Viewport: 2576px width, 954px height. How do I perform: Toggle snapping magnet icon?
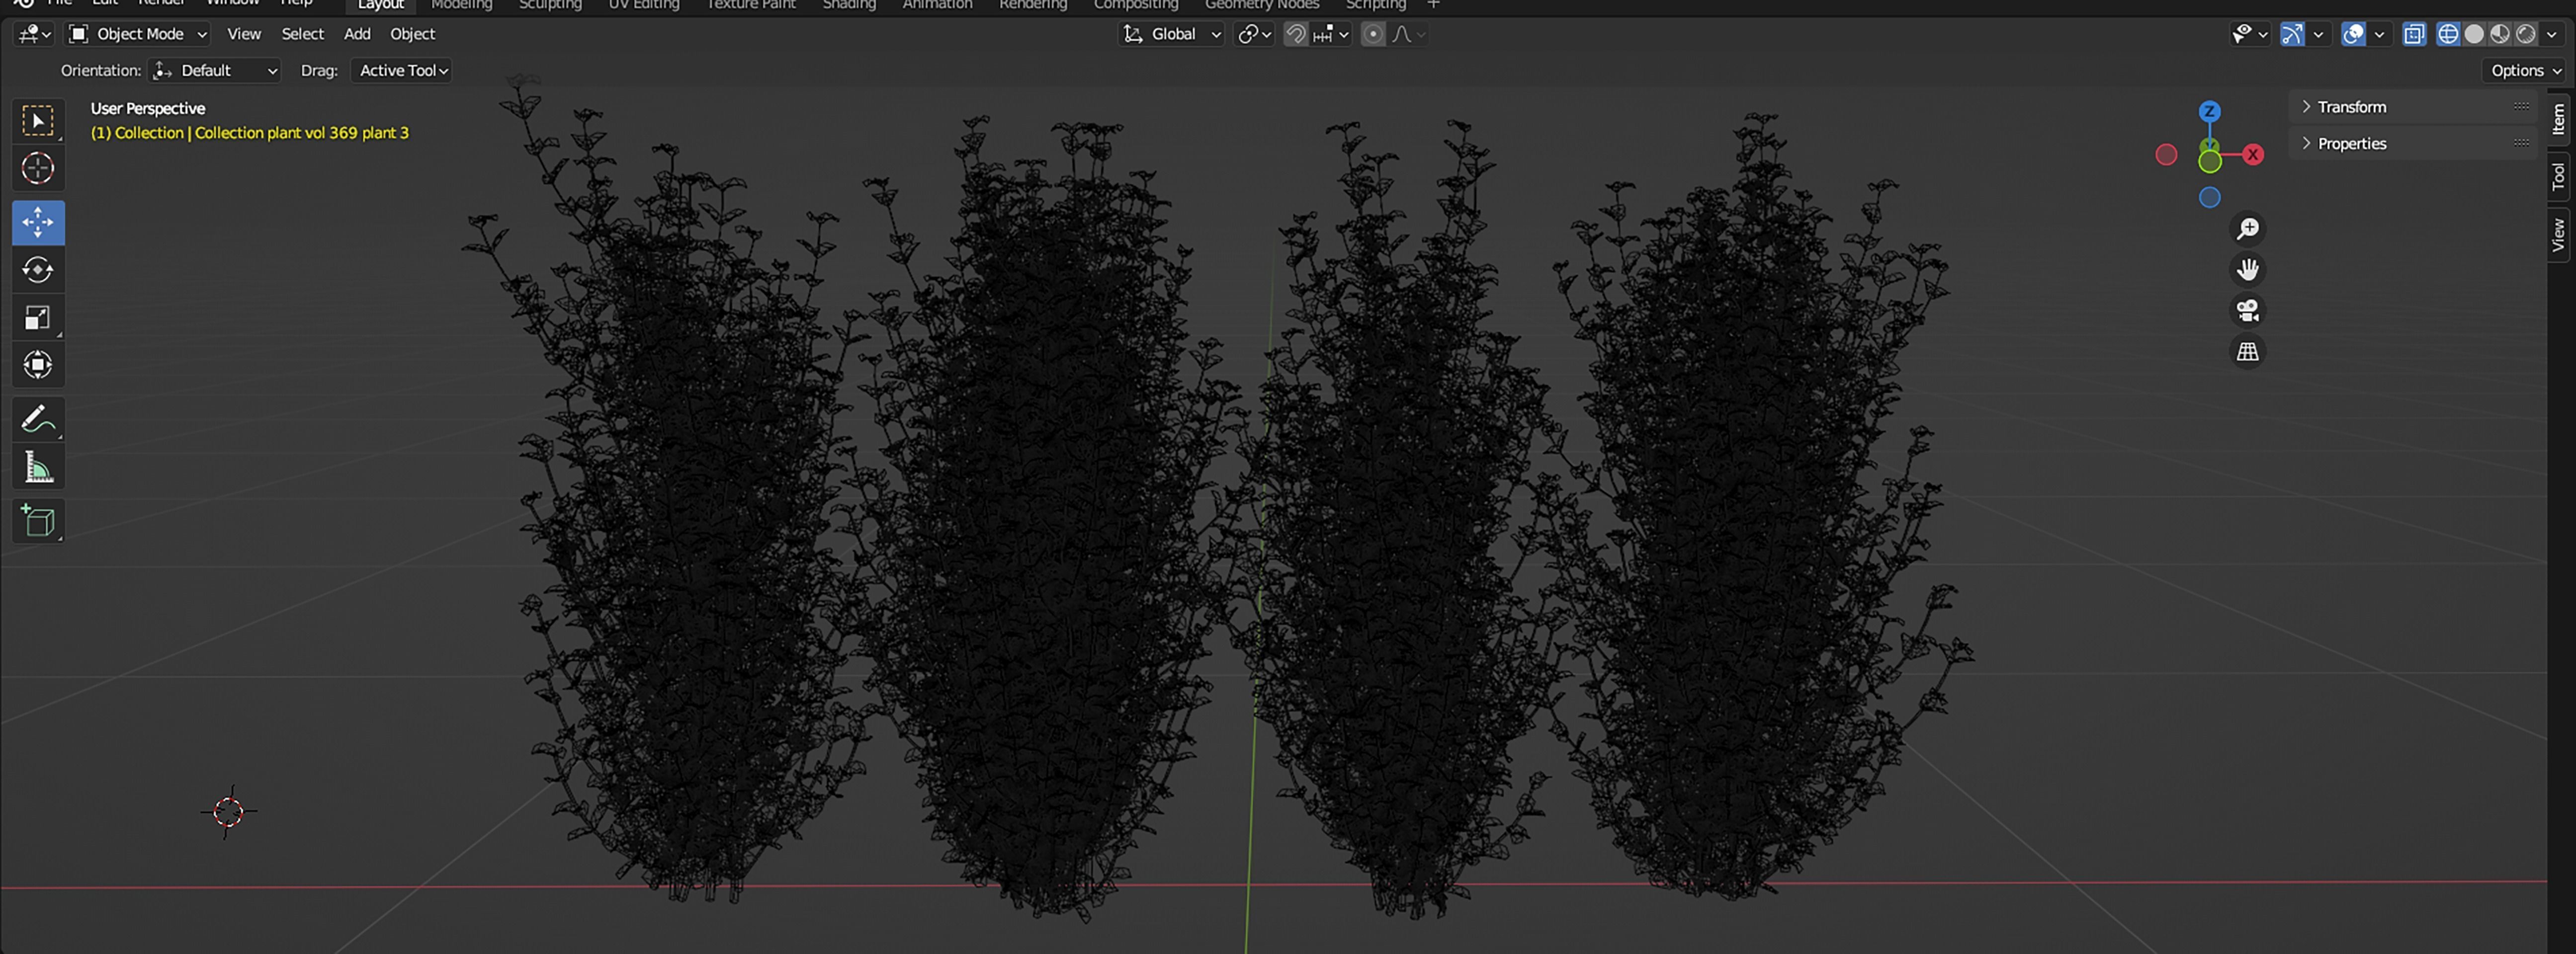coord(1295,34)
